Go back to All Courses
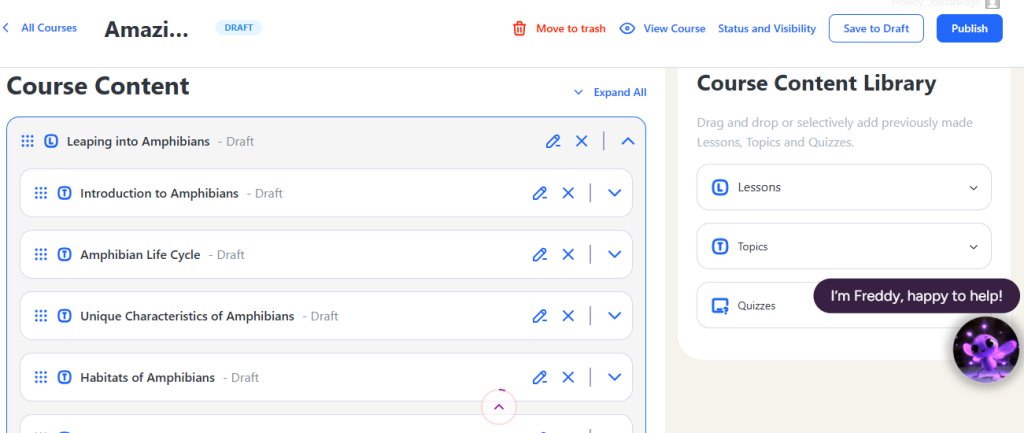 coord(40,28)
